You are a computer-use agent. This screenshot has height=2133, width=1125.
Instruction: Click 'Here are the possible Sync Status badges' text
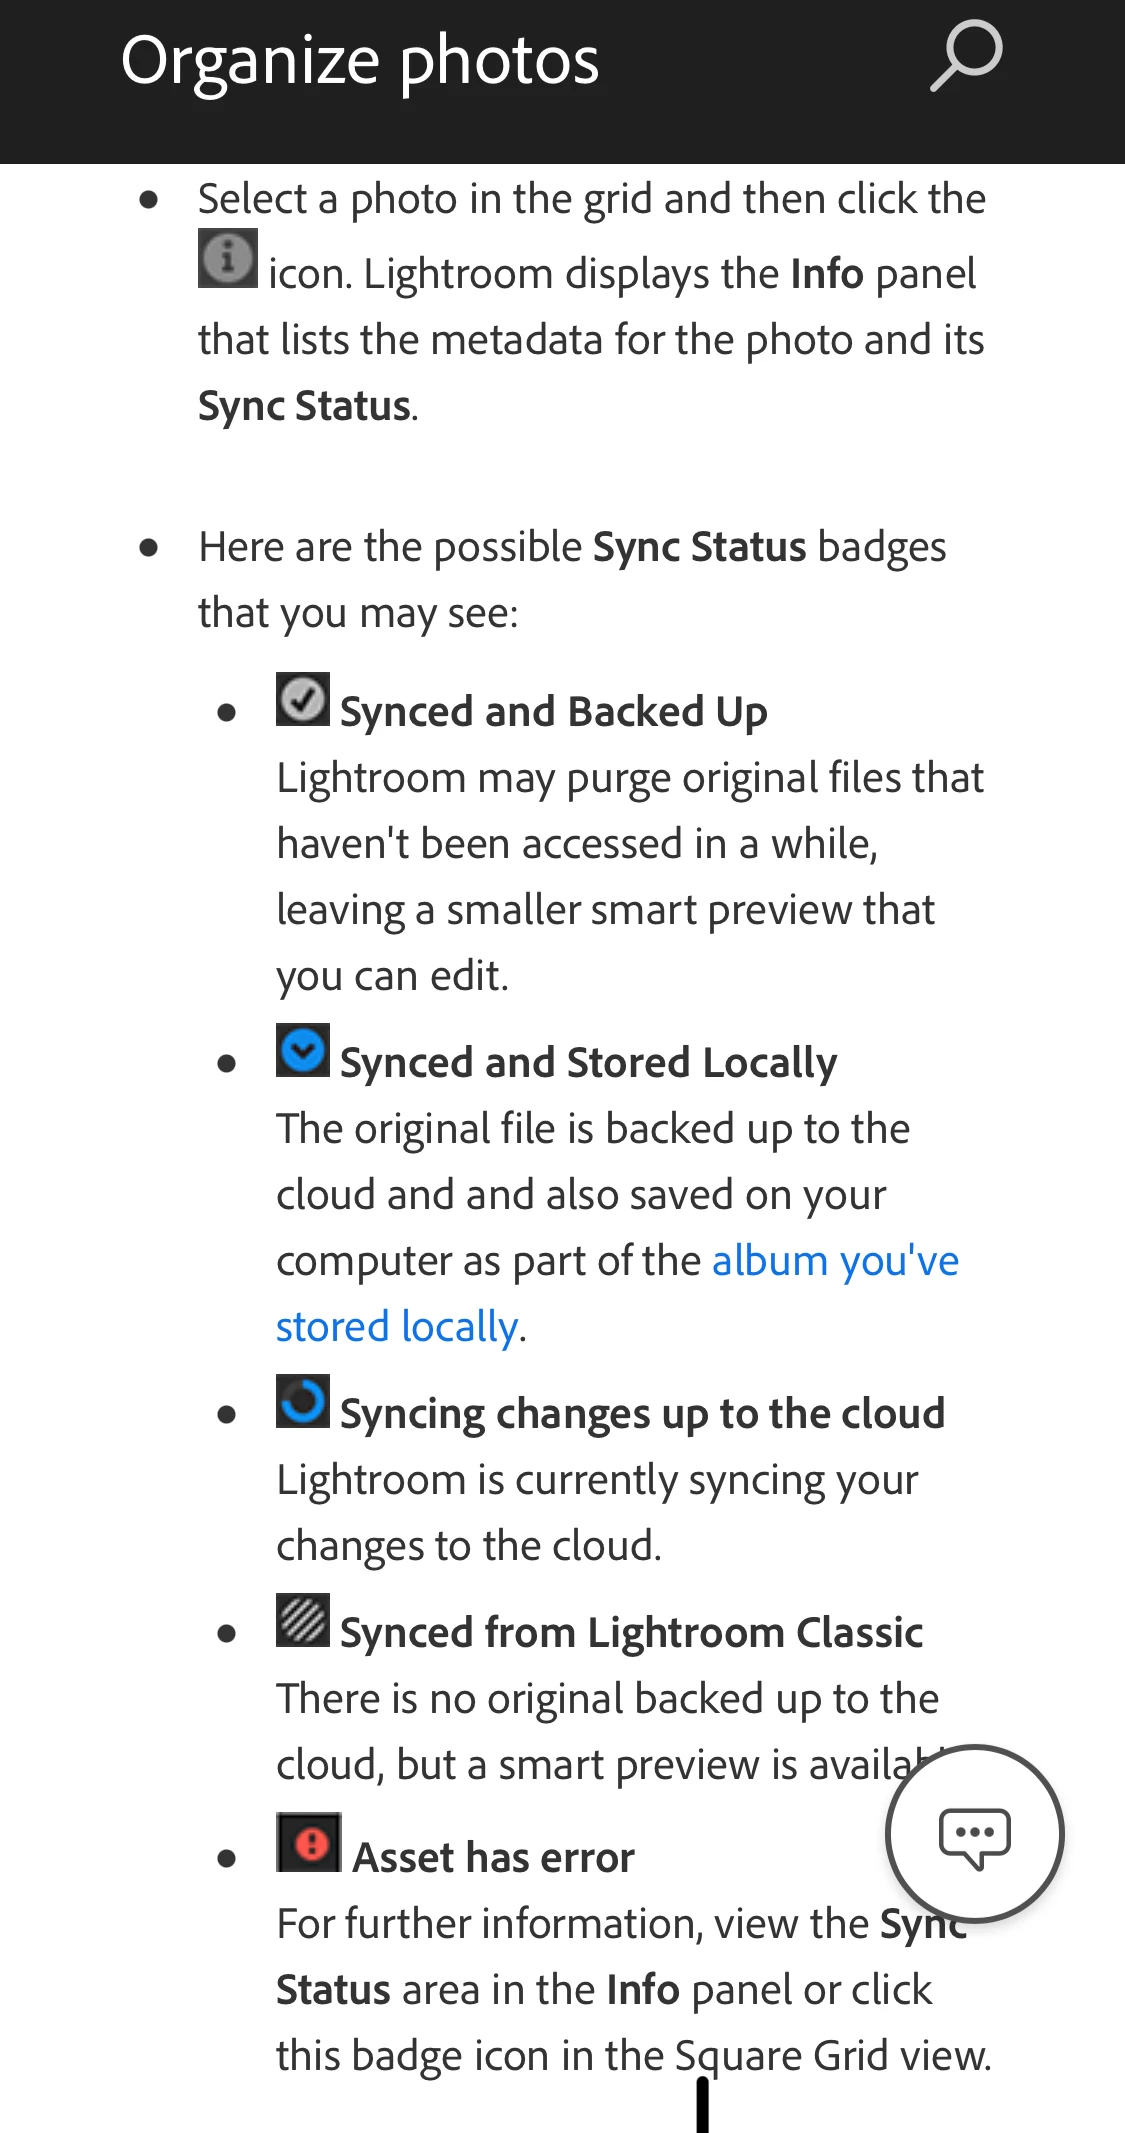click(571, 548)
